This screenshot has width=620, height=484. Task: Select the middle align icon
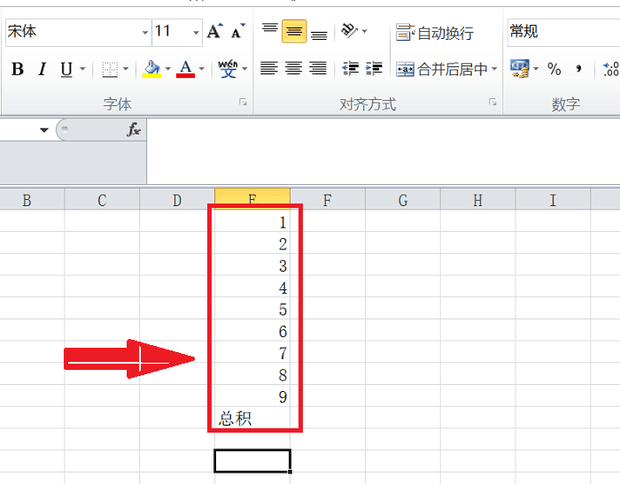(294, 32)
